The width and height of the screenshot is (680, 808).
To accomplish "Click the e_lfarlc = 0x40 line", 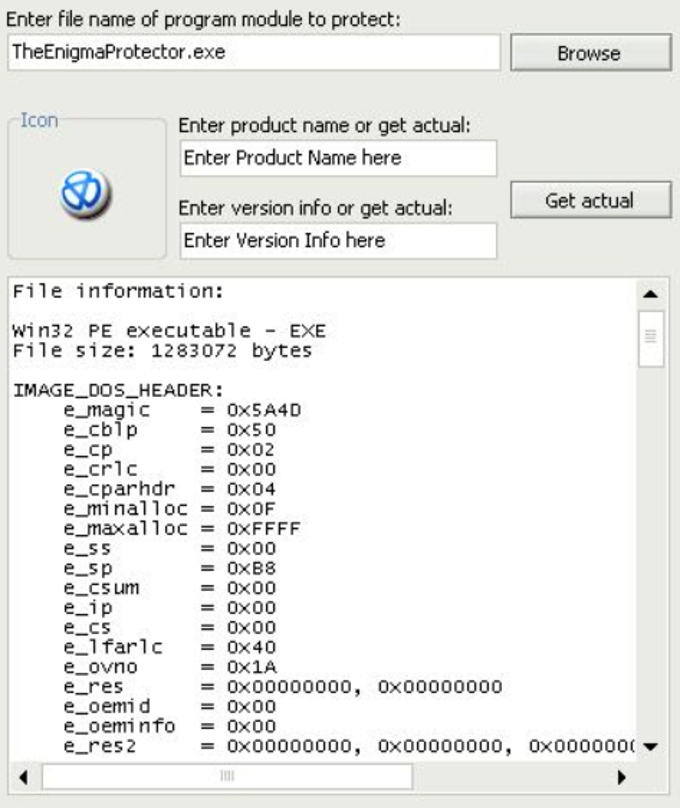I will tap(169, 647).
